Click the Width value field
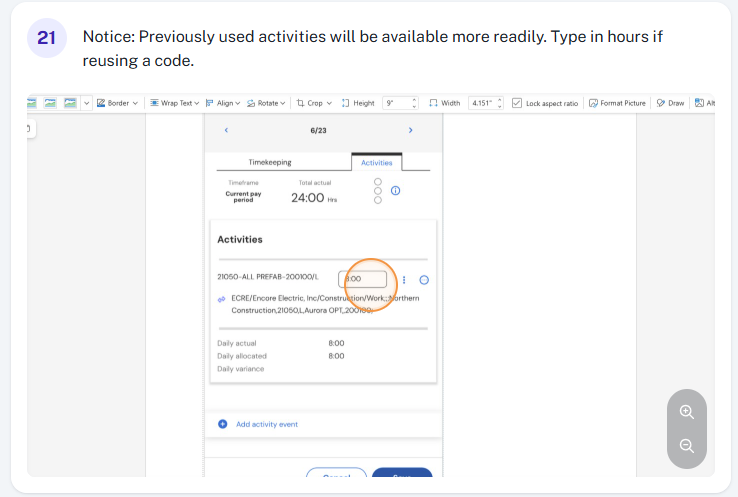 pos(482,103)
